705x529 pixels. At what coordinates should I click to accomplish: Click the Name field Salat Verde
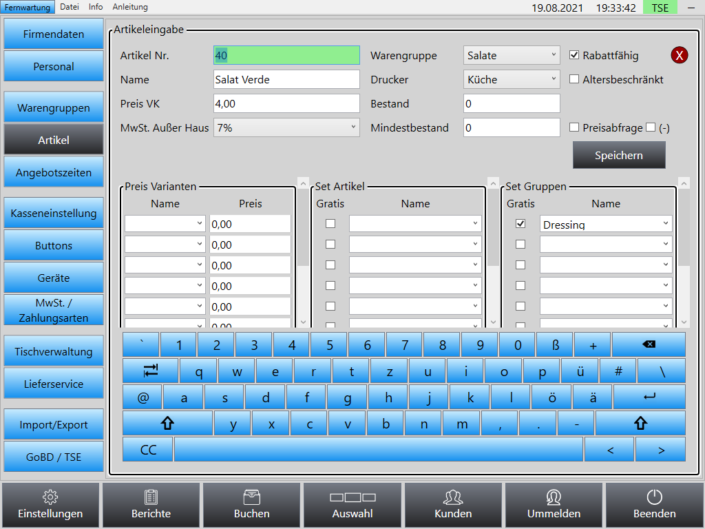point(286,80)
